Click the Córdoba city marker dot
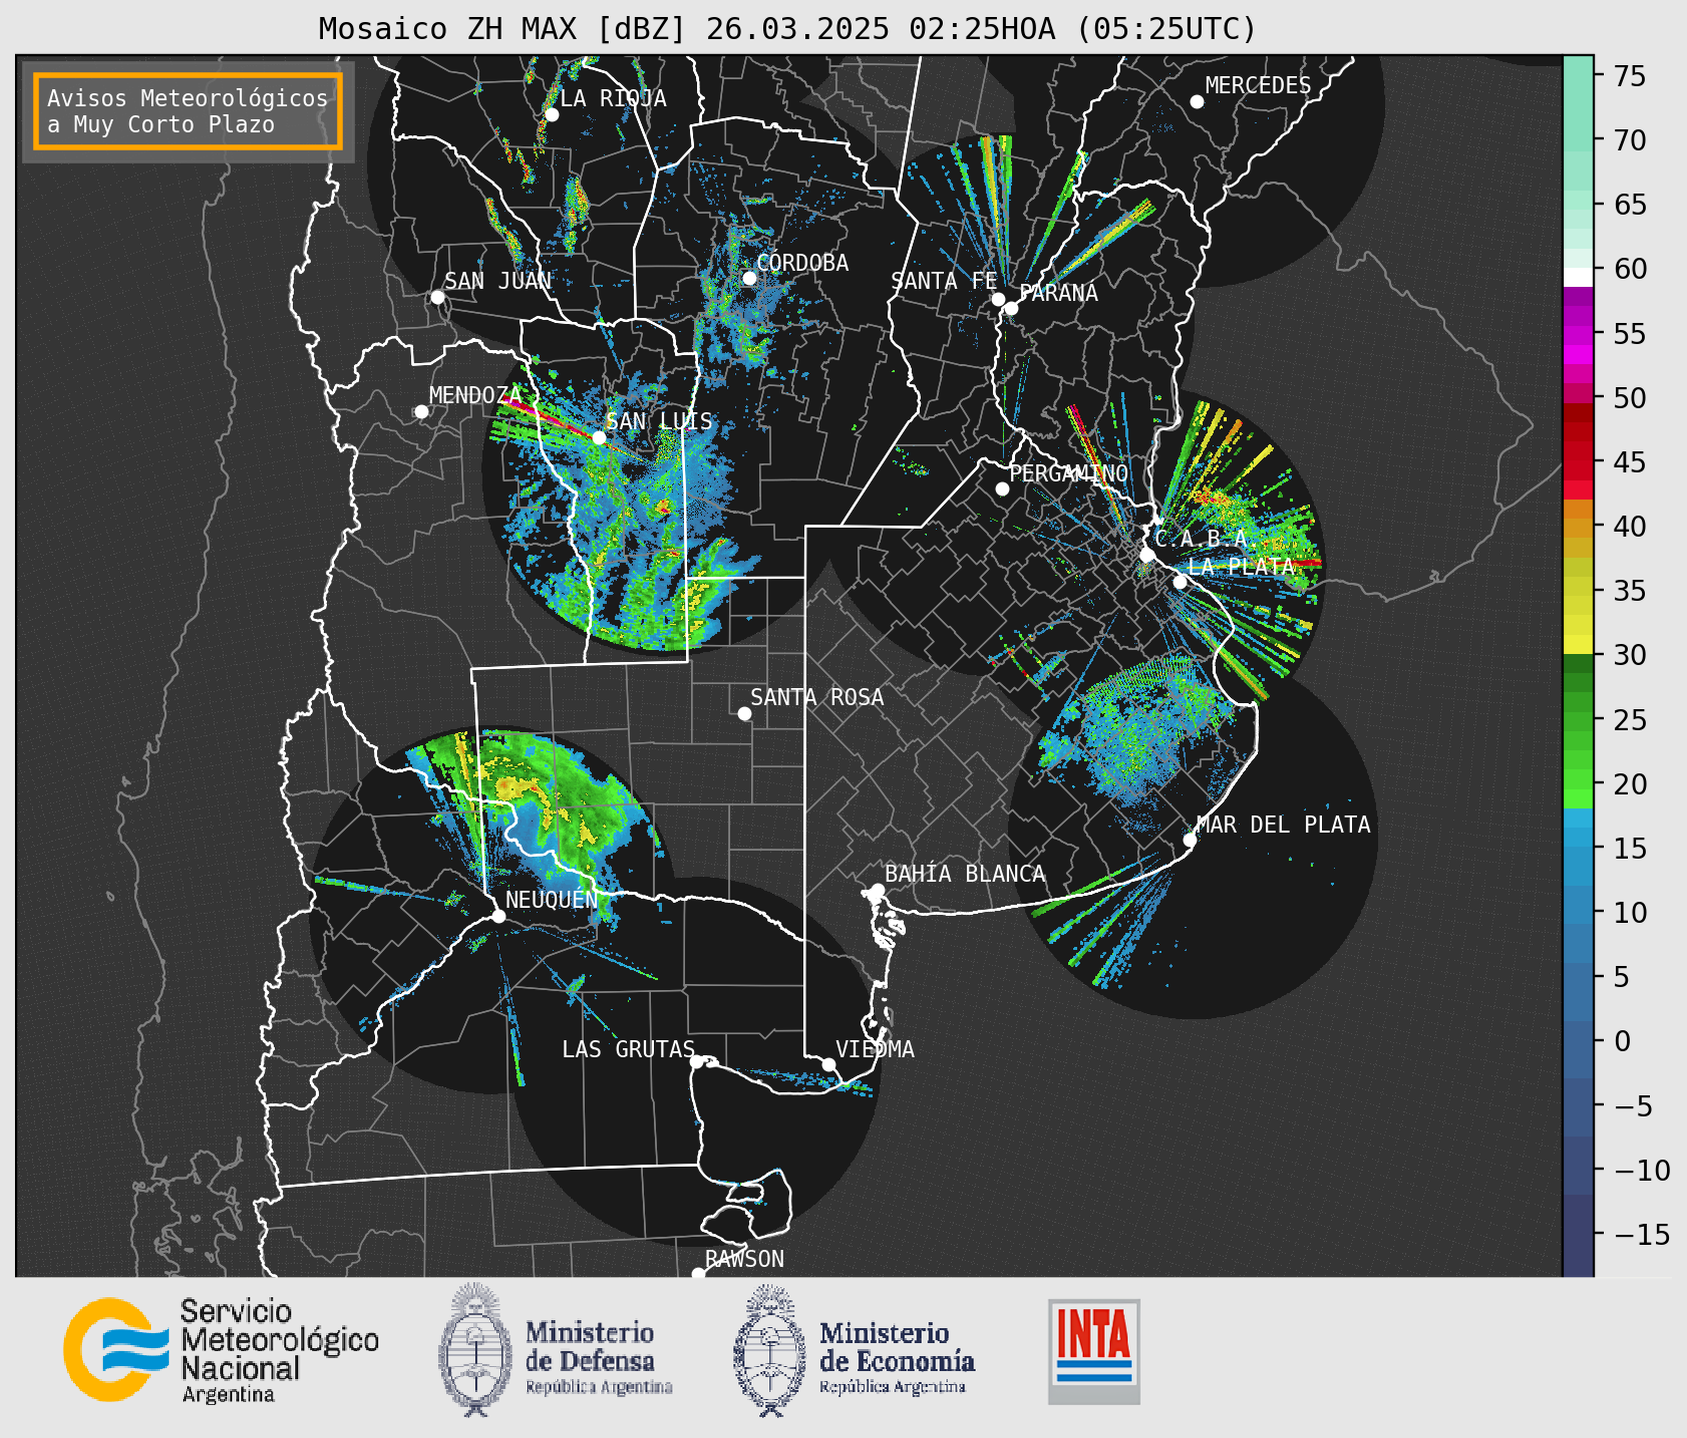 tap(749, 278)
